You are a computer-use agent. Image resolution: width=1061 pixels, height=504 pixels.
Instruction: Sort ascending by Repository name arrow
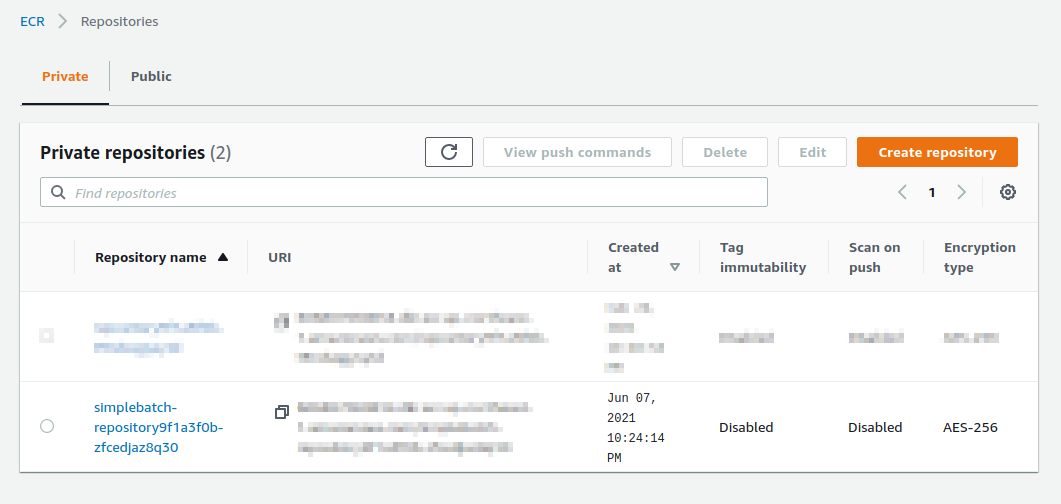point(223,257)
